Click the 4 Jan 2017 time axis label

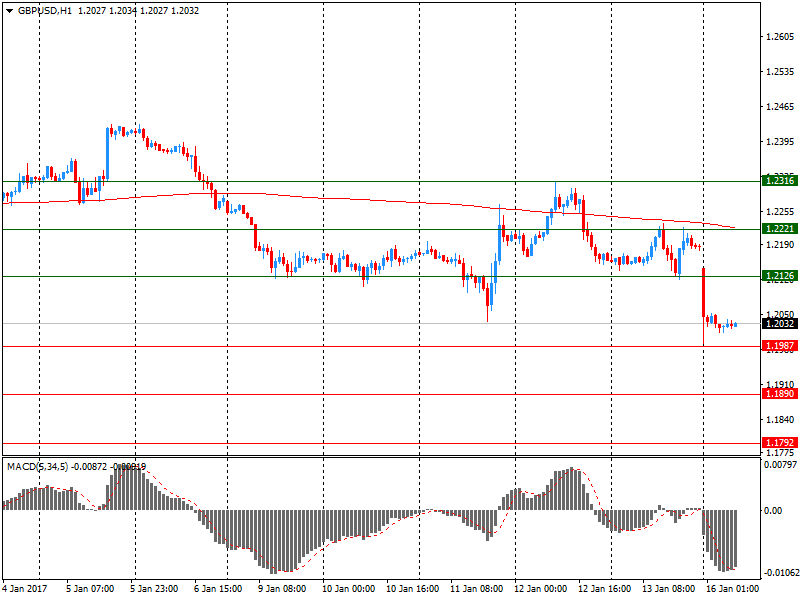coord(24,589)
